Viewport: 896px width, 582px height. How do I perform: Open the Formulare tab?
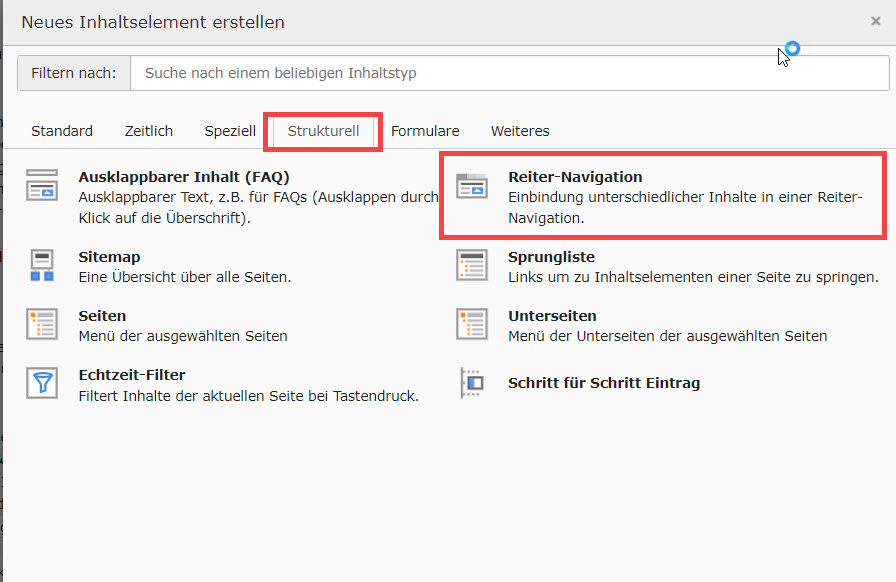pyautogui.click(x=425, y=131)
